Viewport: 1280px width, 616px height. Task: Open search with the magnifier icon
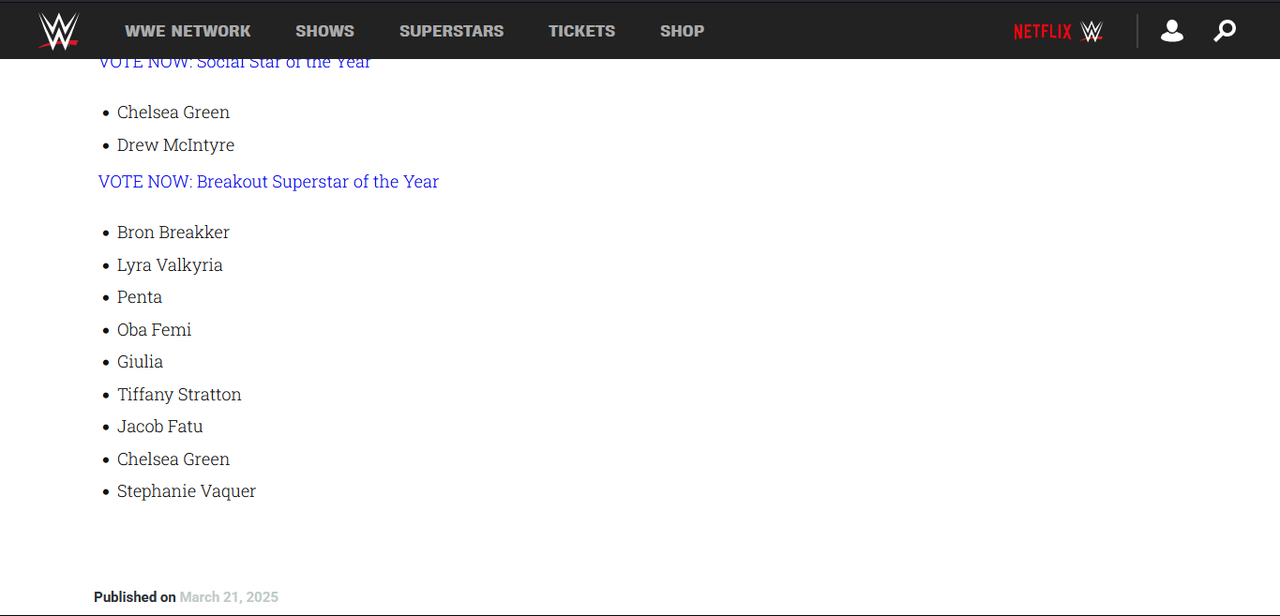pyautogui.click(x=1225, y=31)
